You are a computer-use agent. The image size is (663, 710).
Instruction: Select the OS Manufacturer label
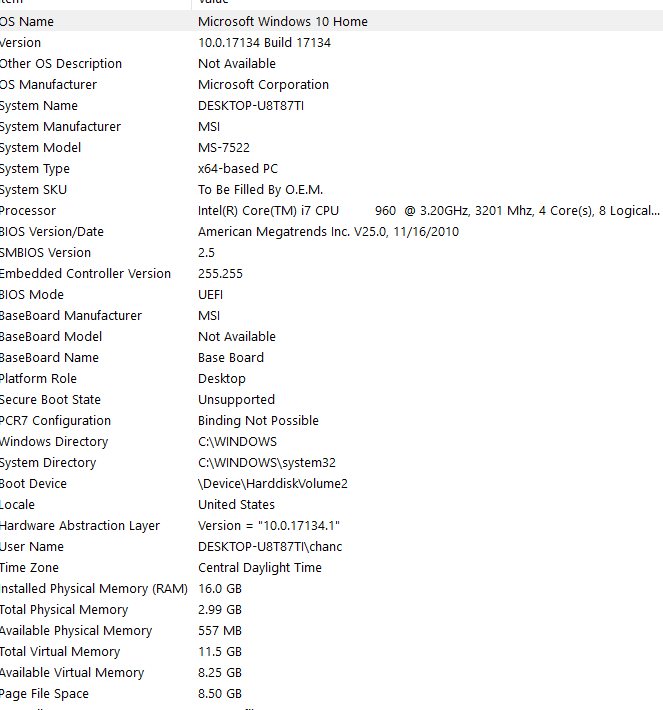click(x=48, y=85)
